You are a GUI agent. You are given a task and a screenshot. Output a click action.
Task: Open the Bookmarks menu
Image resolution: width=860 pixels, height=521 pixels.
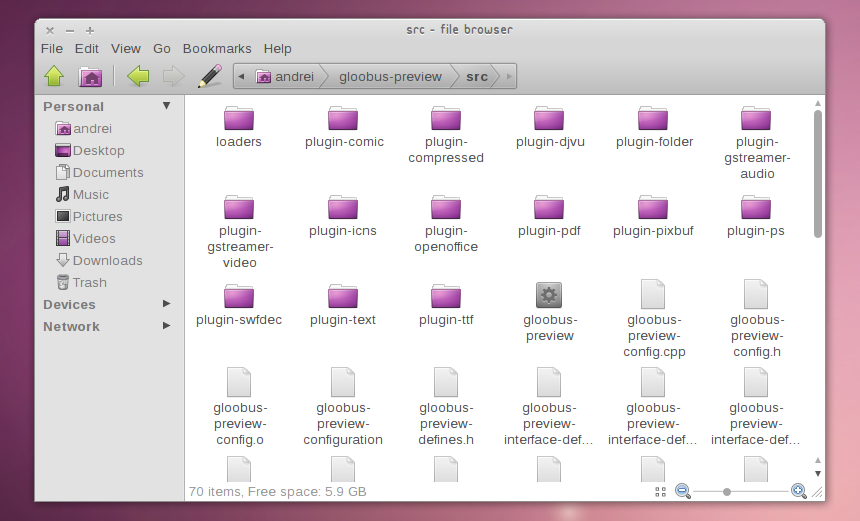coord(217,49)
